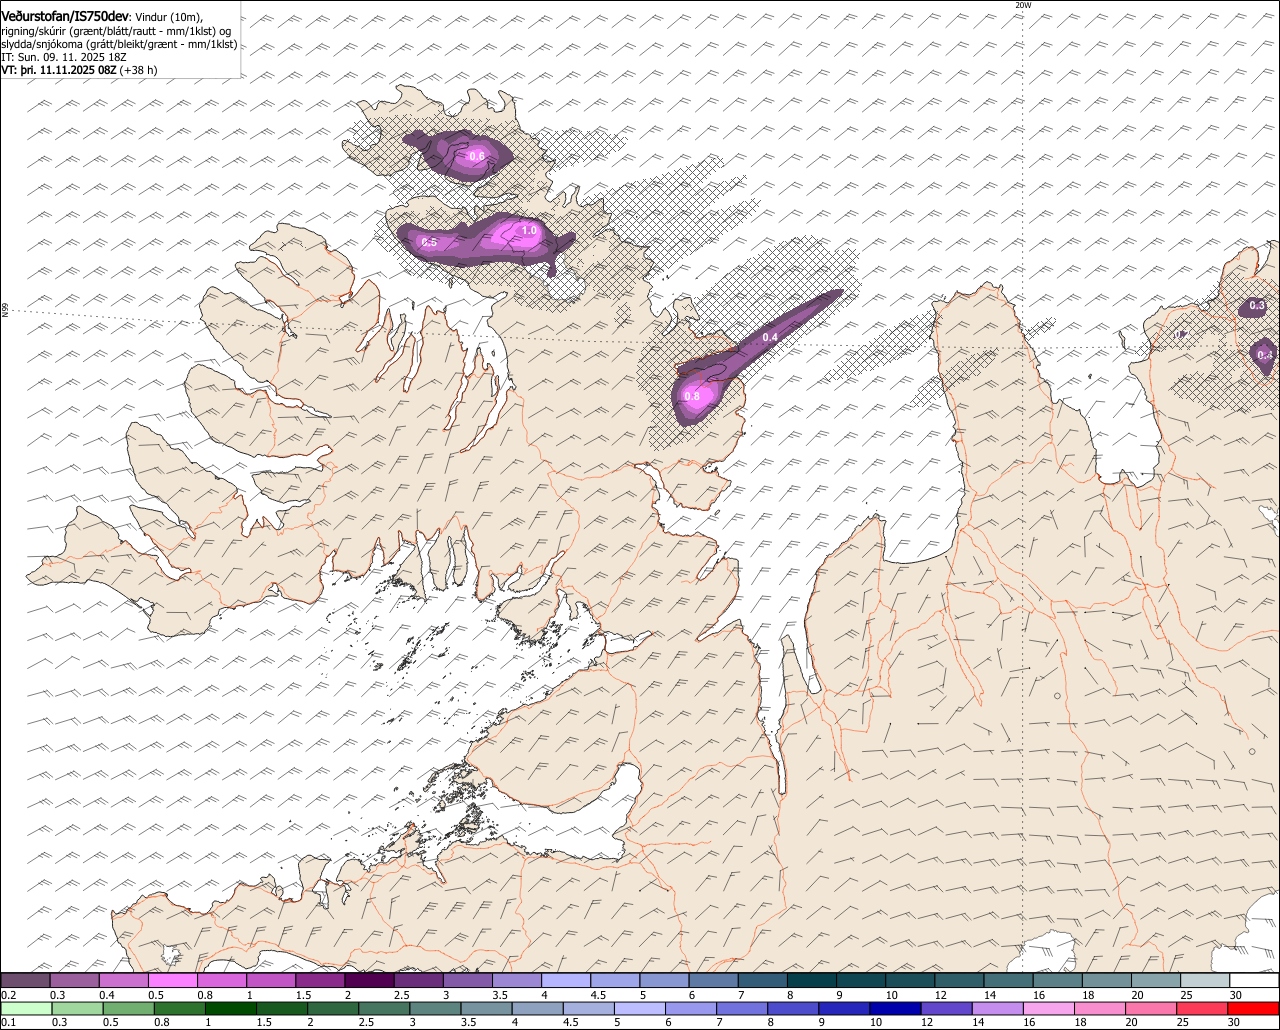The height and width of the screenshot is (1030, 1280).
Task: Pick top legend swatch between 0.4 and 0.5
Action: tap(123, 980)
